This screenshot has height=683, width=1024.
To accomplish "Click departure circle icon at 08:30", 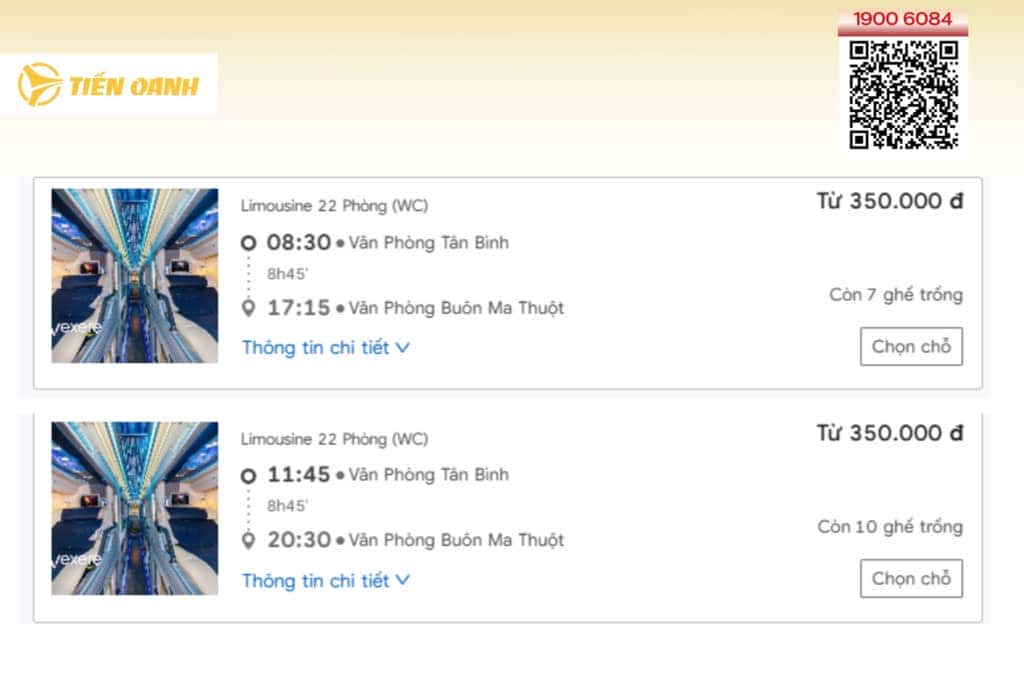I will [x=248, y=243].
